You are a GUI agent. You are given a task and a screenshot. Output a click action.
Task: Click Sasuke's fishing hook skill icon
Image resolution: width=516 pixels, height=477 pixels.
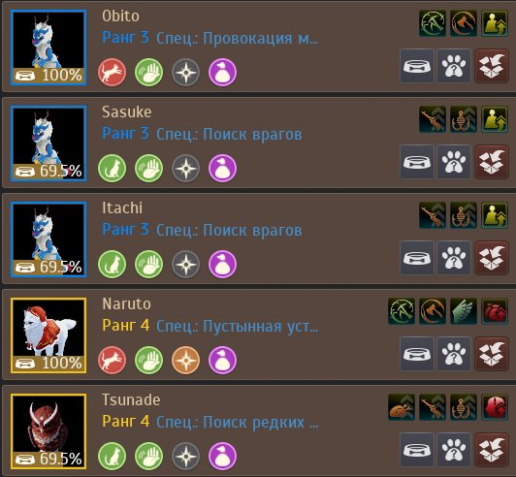(x=463, y=119)
